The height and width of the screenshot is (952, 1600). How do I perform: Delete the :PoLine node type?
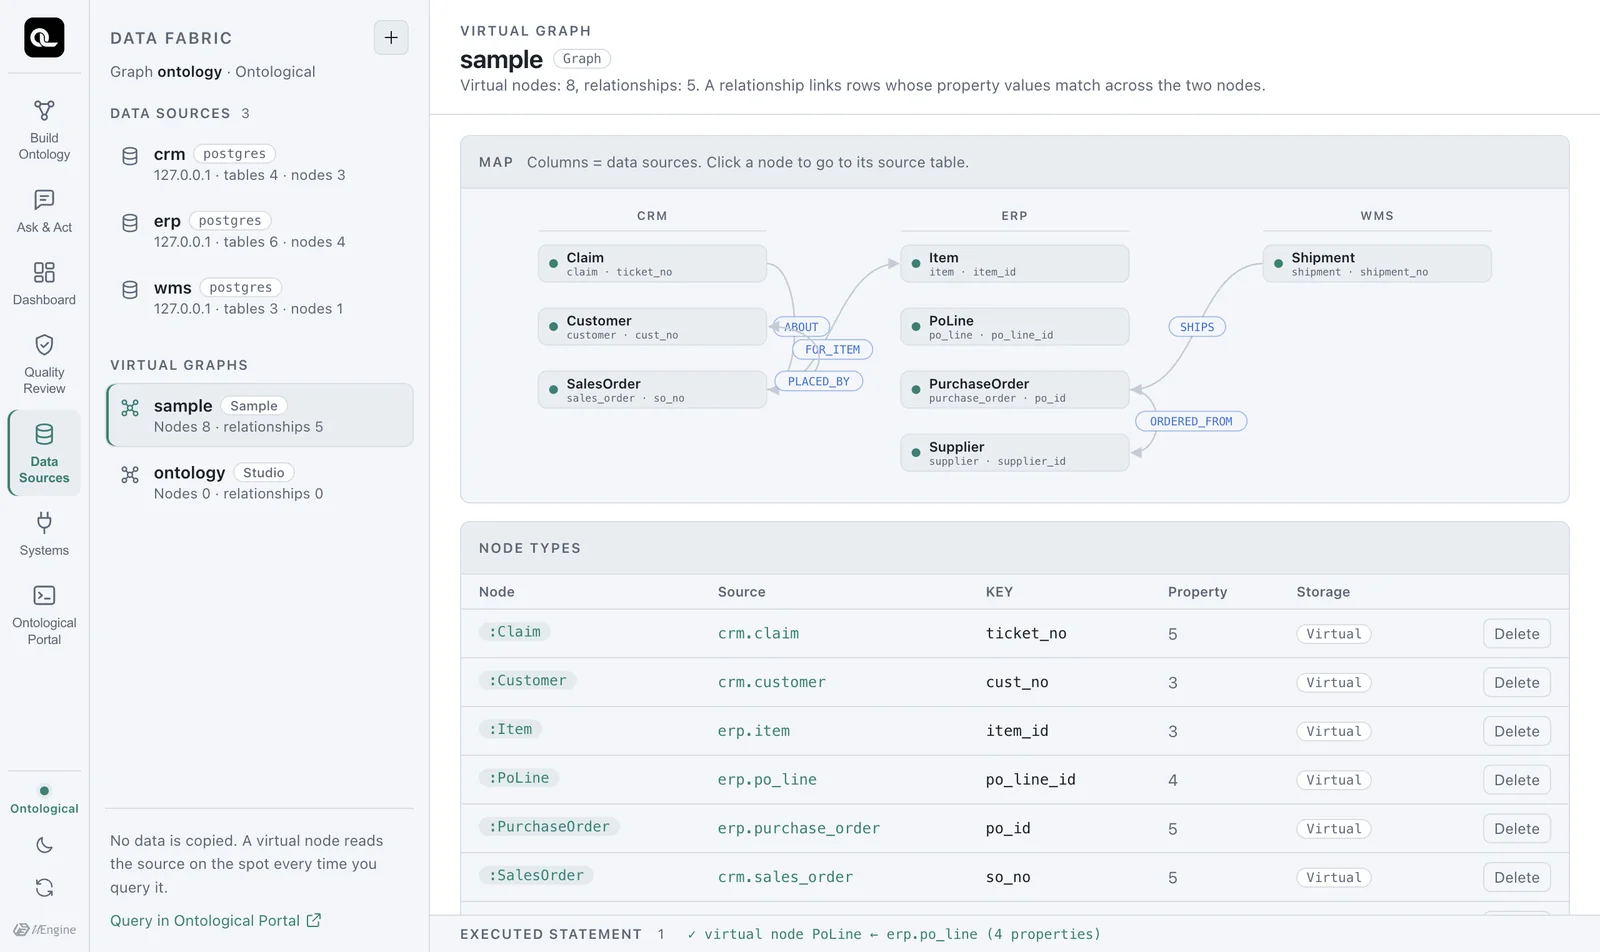1516,780
